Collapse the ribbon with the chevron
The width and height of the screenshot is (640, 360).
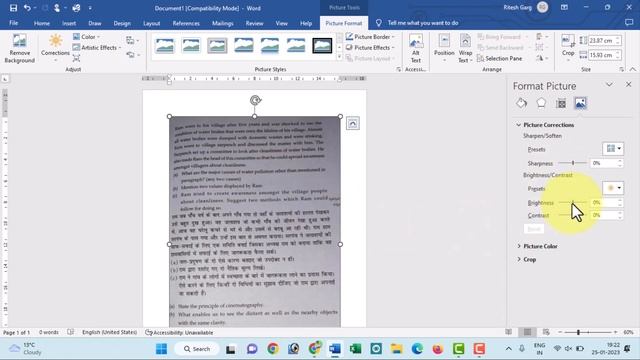pyautogui.click(x=633, y=69)
